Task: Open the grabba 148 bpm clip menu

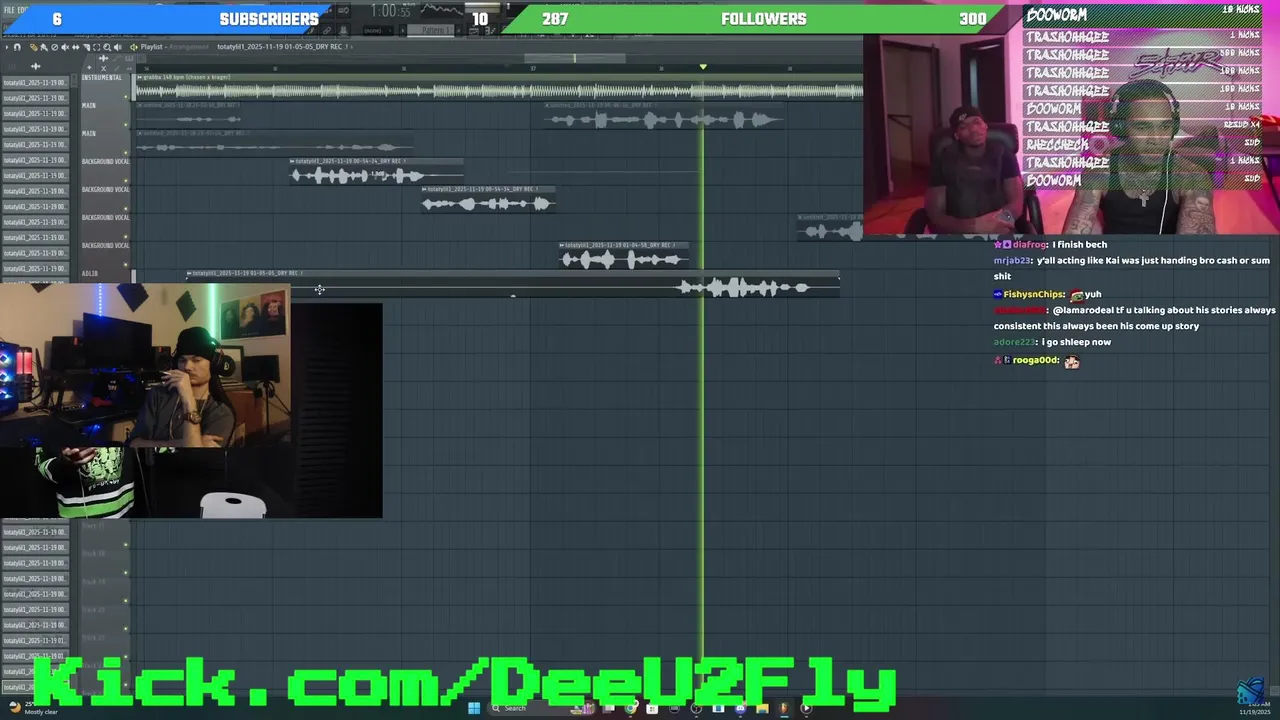Action: (x=140, y=77)
